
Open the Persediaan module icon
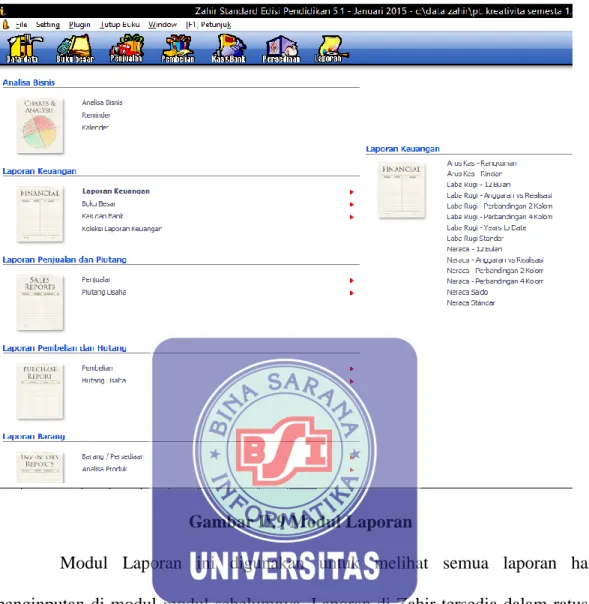click(x=281, y=49)
